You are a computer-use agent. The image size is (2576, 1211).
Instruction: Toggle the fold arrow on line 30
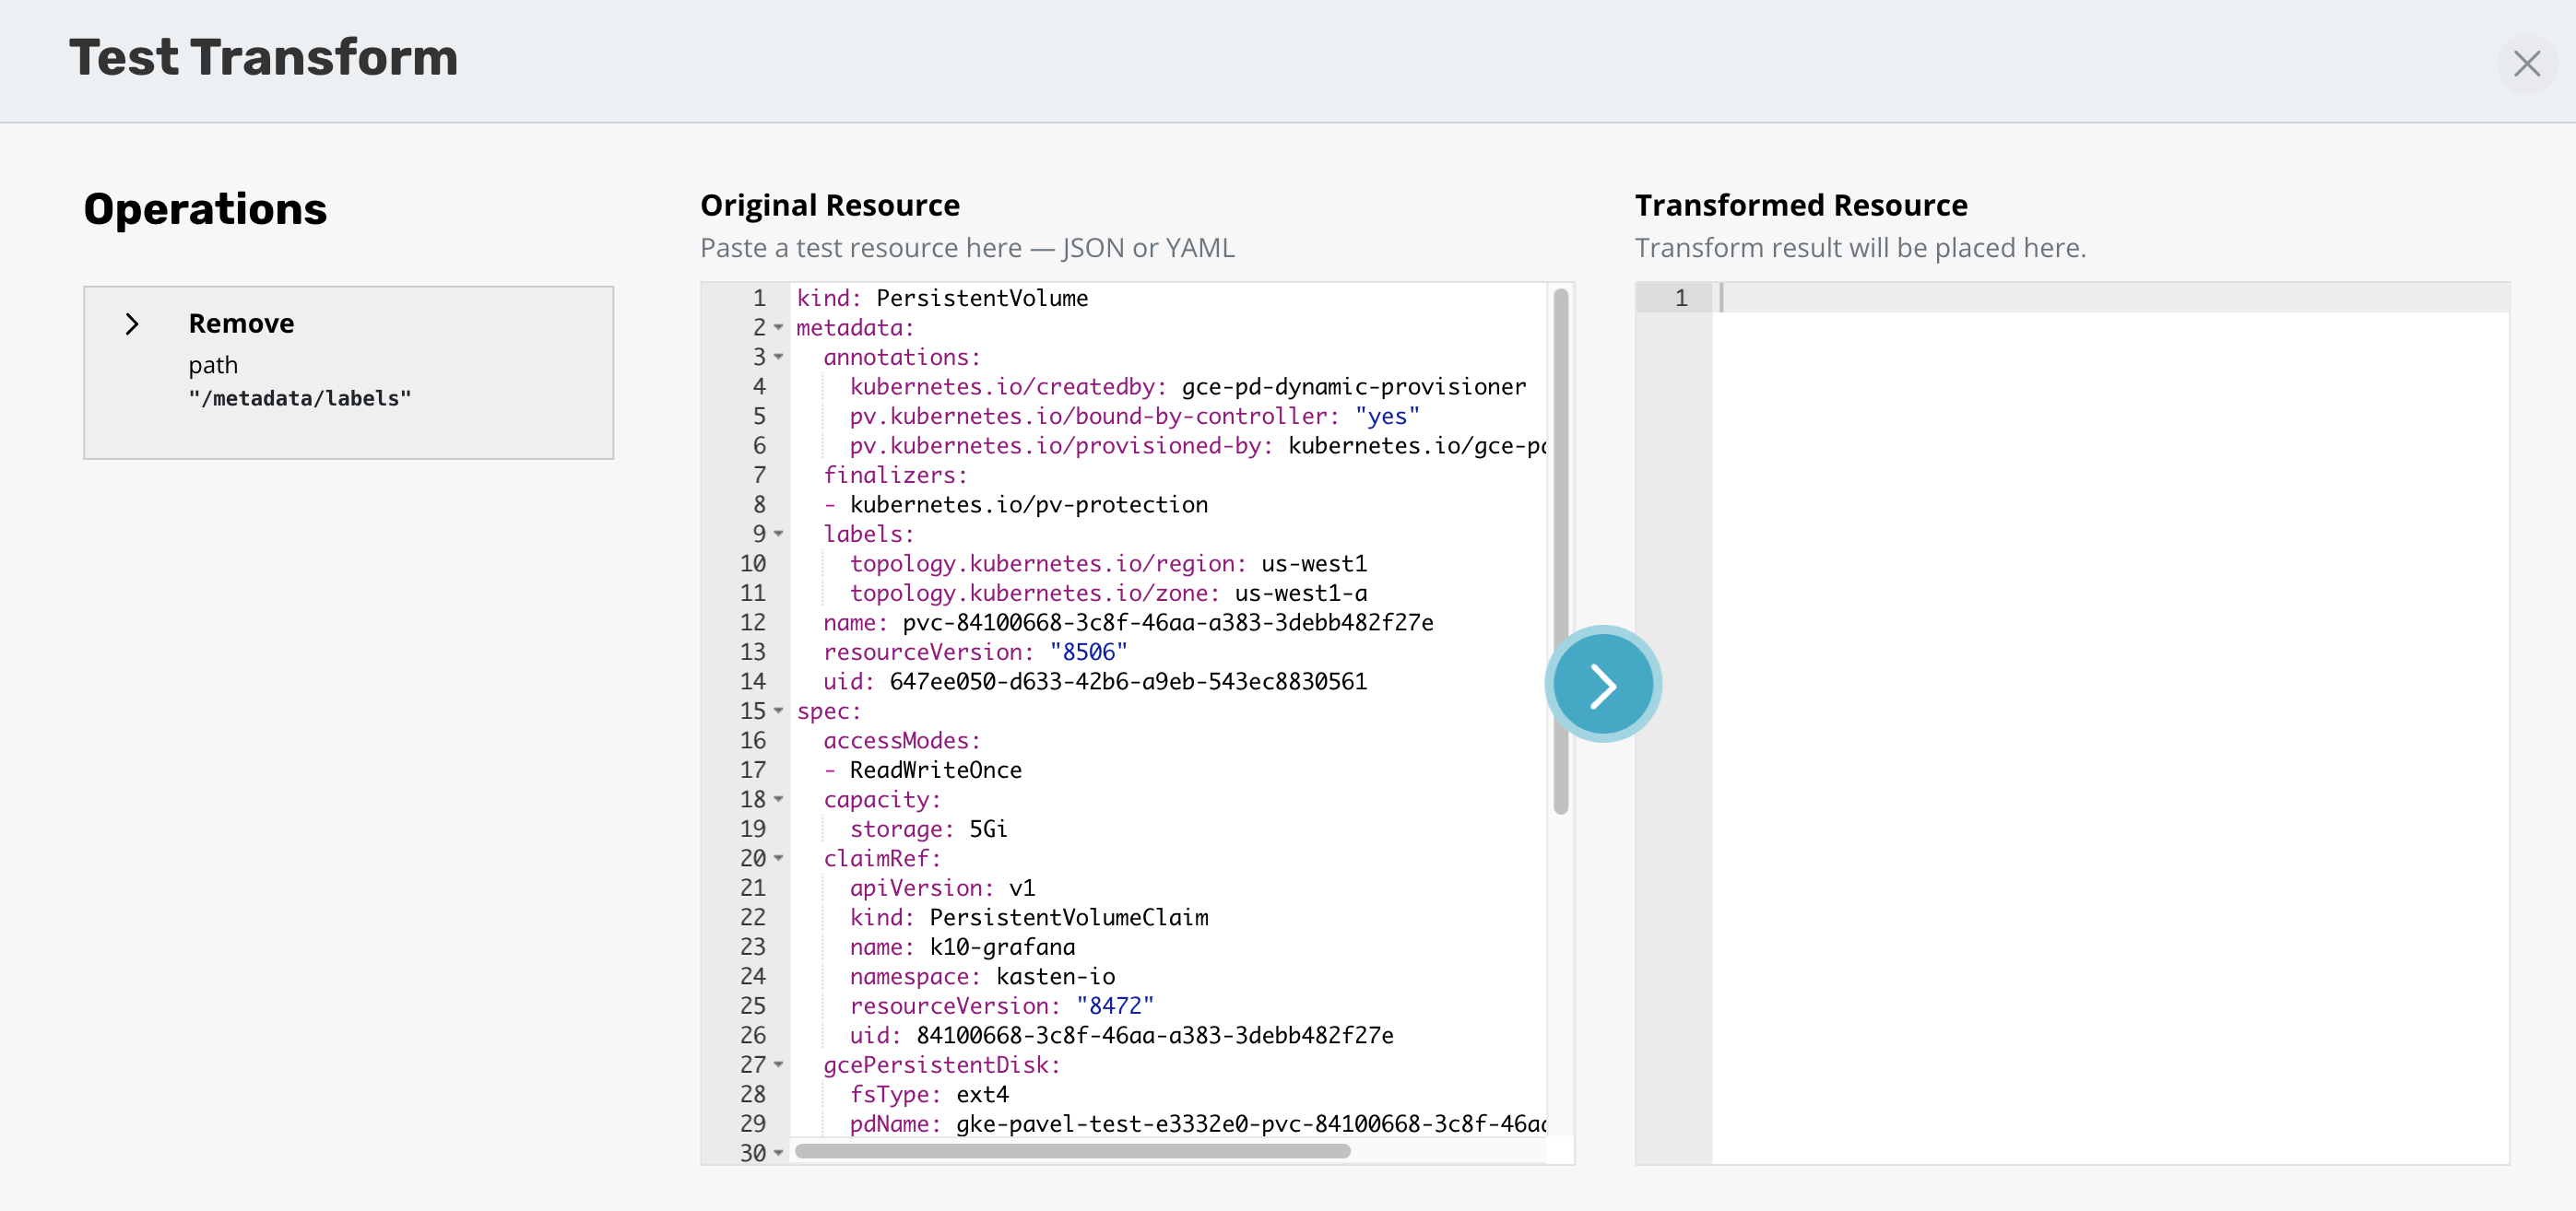point(779,1153)
